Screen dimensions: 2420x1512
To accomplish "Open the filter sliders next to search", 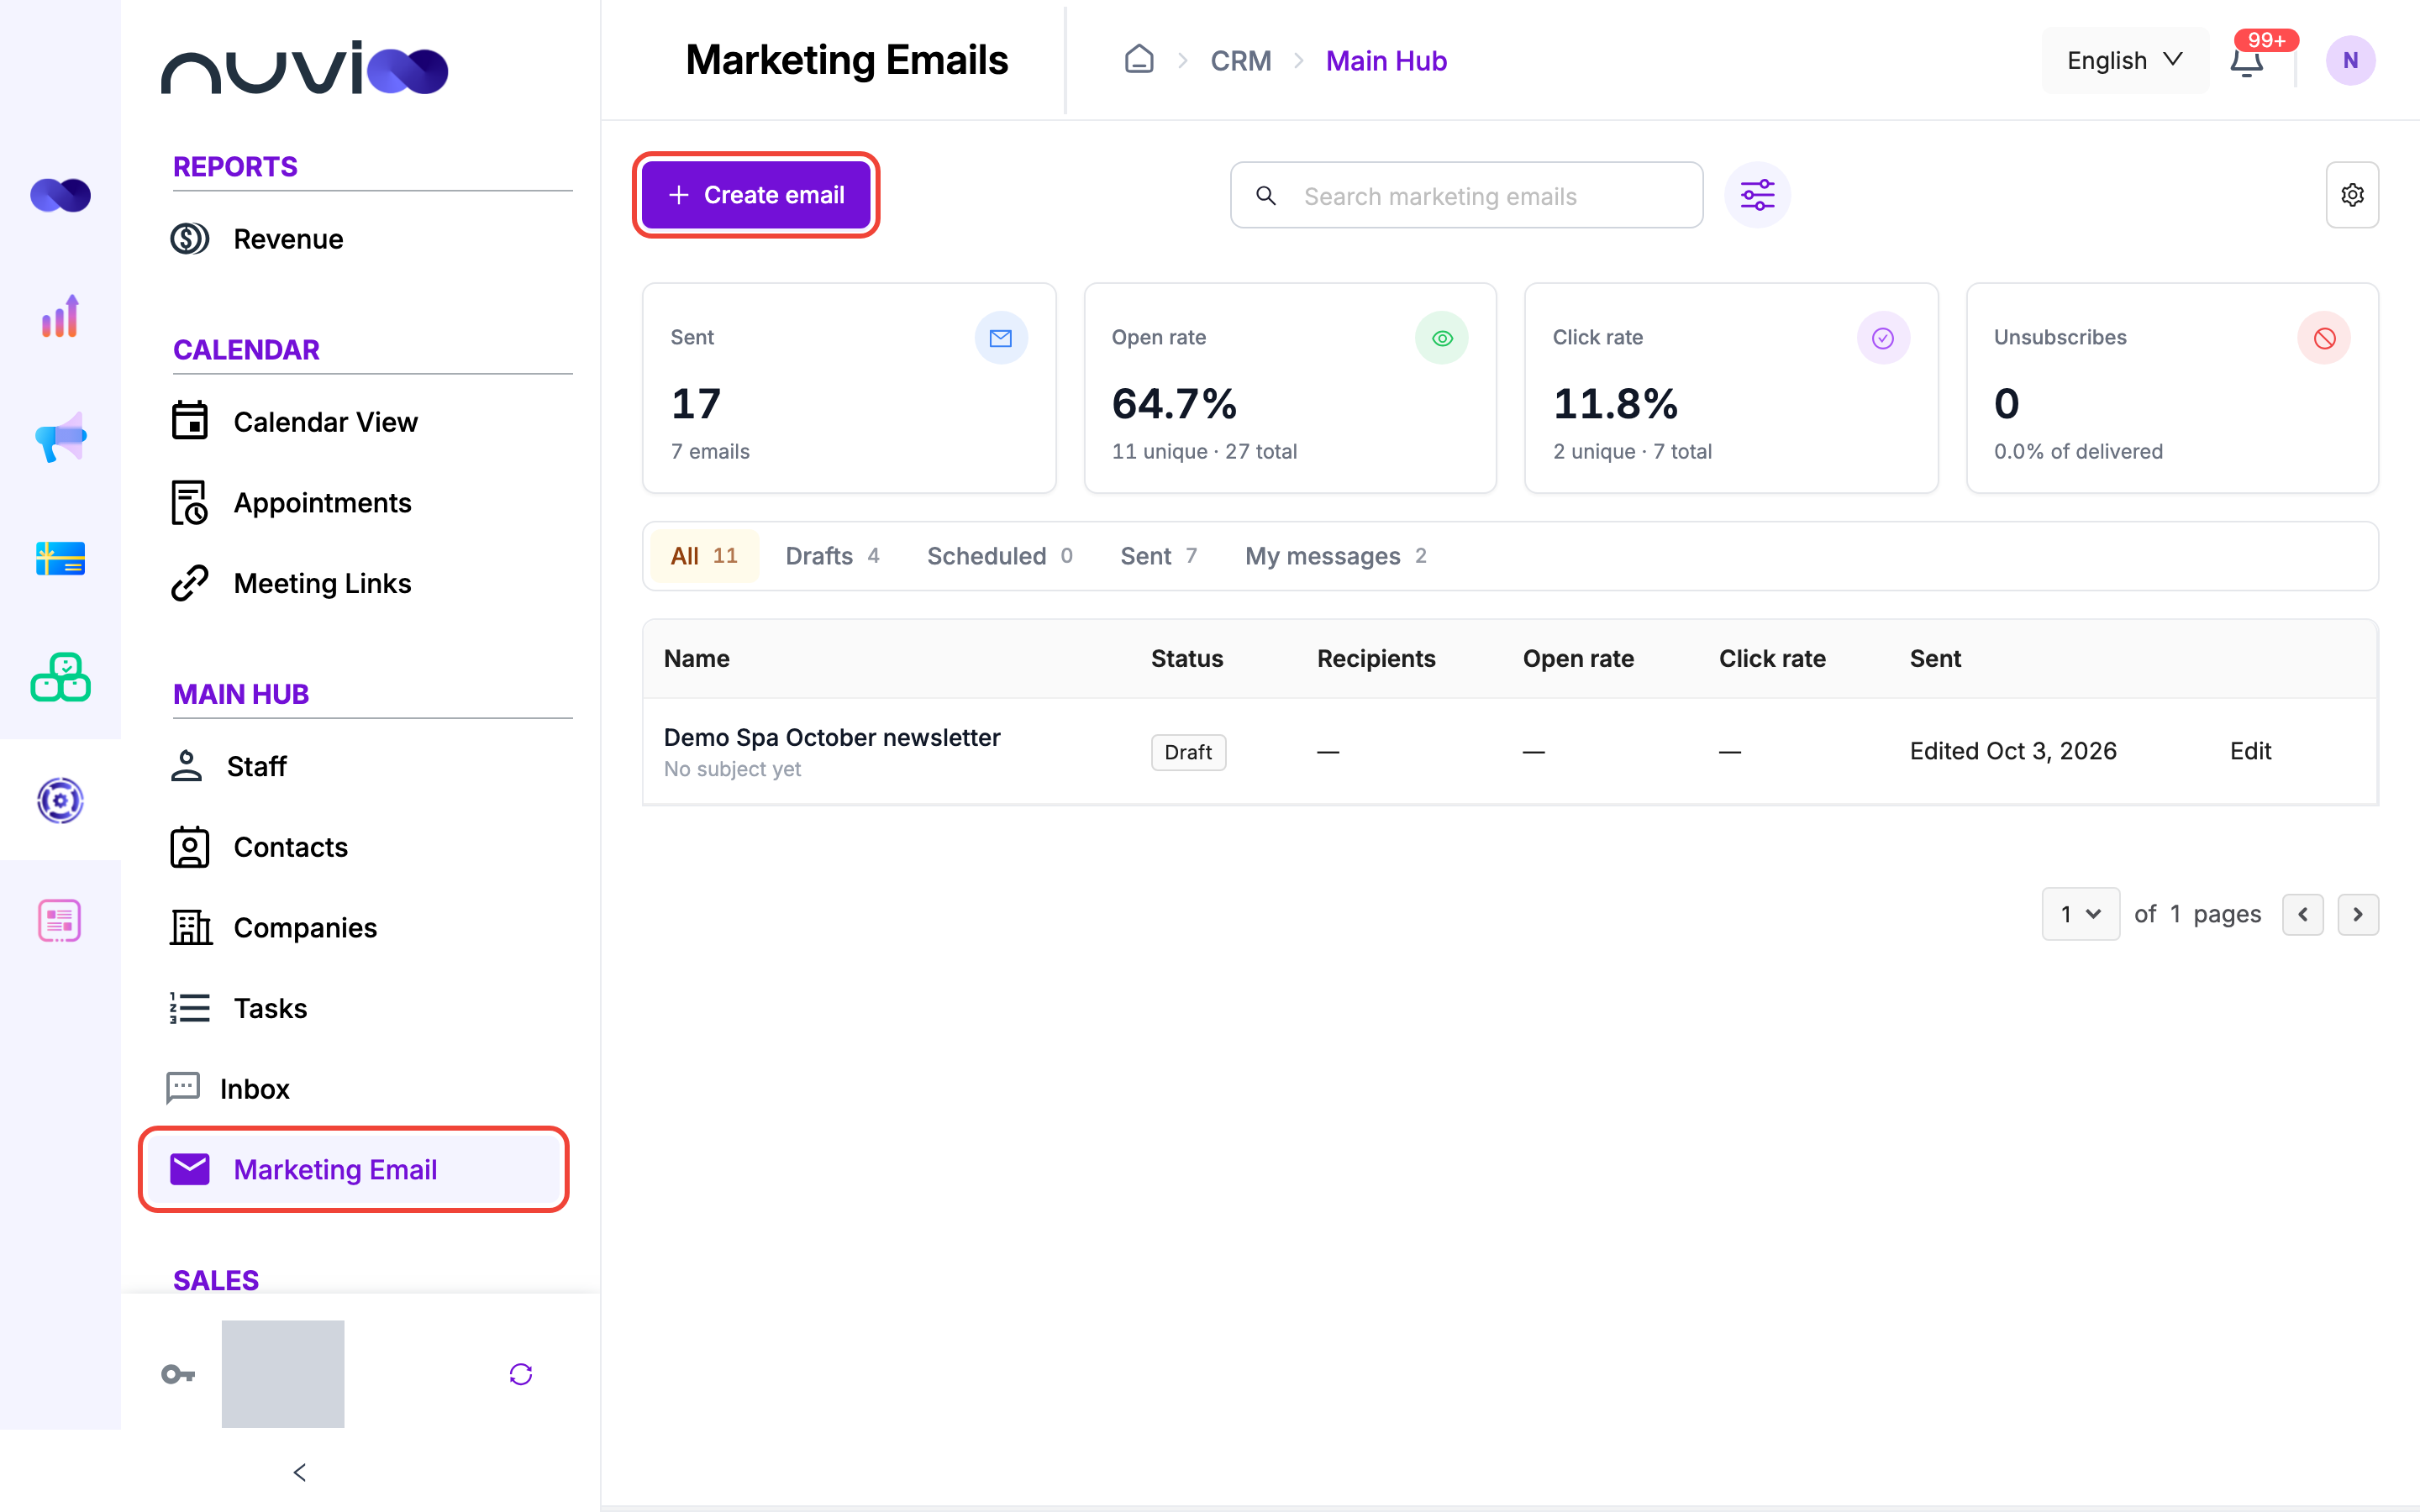I will 1757,195.
